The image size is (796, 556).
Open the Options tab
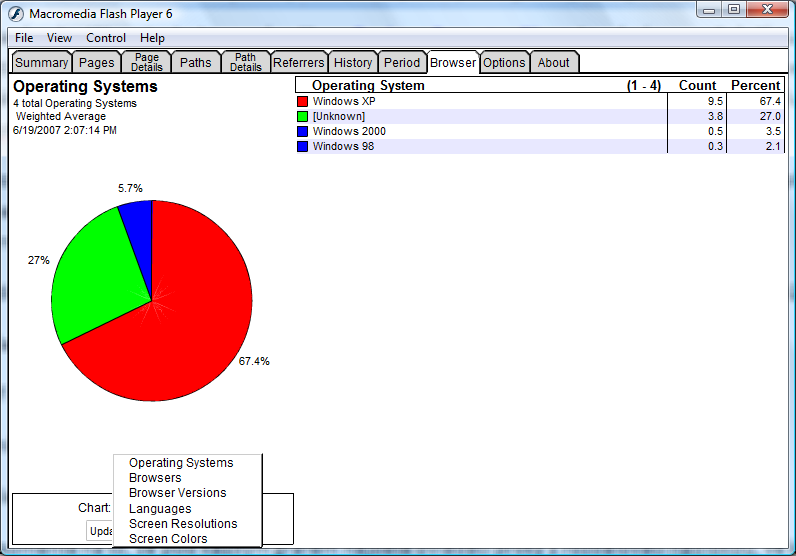tap(504, 62)
